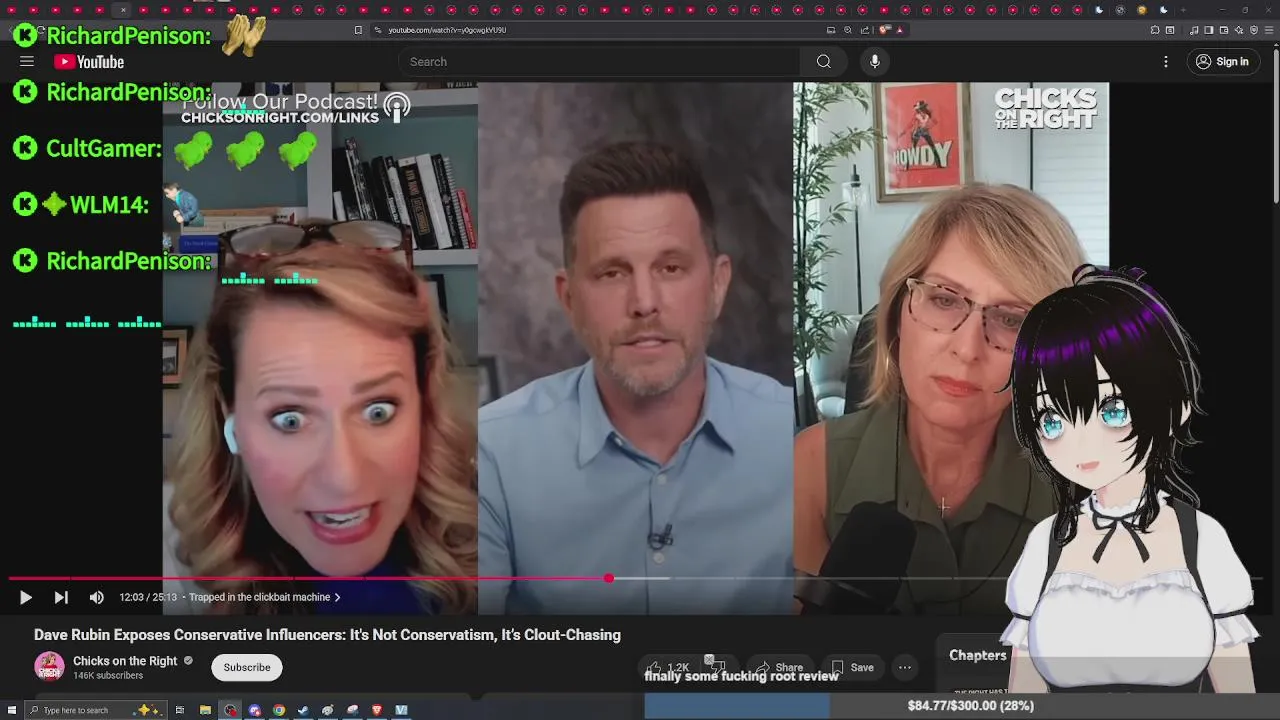Subscribe to Chicks on the Right
This screenshot has width=1280, height=720.
(x=247, y=667)
